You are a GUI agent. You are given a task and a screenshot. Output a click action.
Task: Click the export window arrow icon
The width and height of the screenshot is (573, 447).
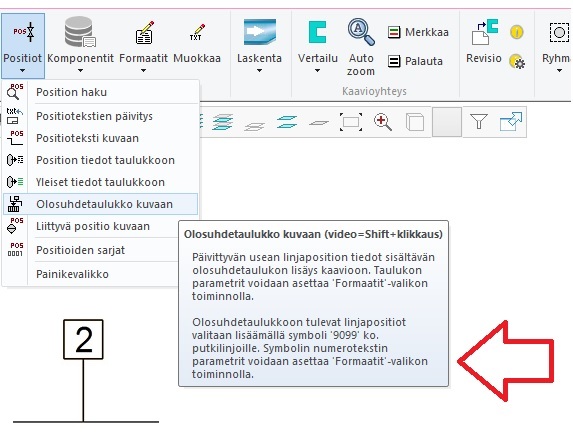(511, 122)
